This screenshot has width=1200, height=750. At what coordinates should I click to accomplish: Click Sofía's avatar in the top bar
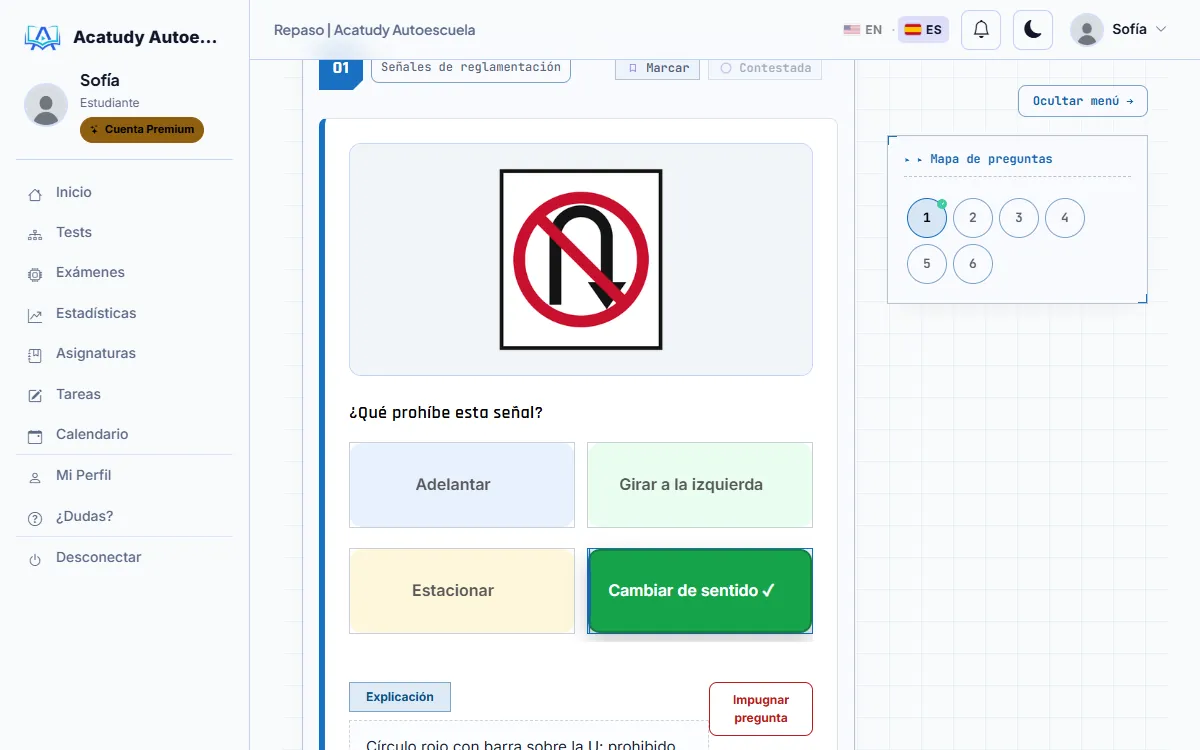[1087, 30]
